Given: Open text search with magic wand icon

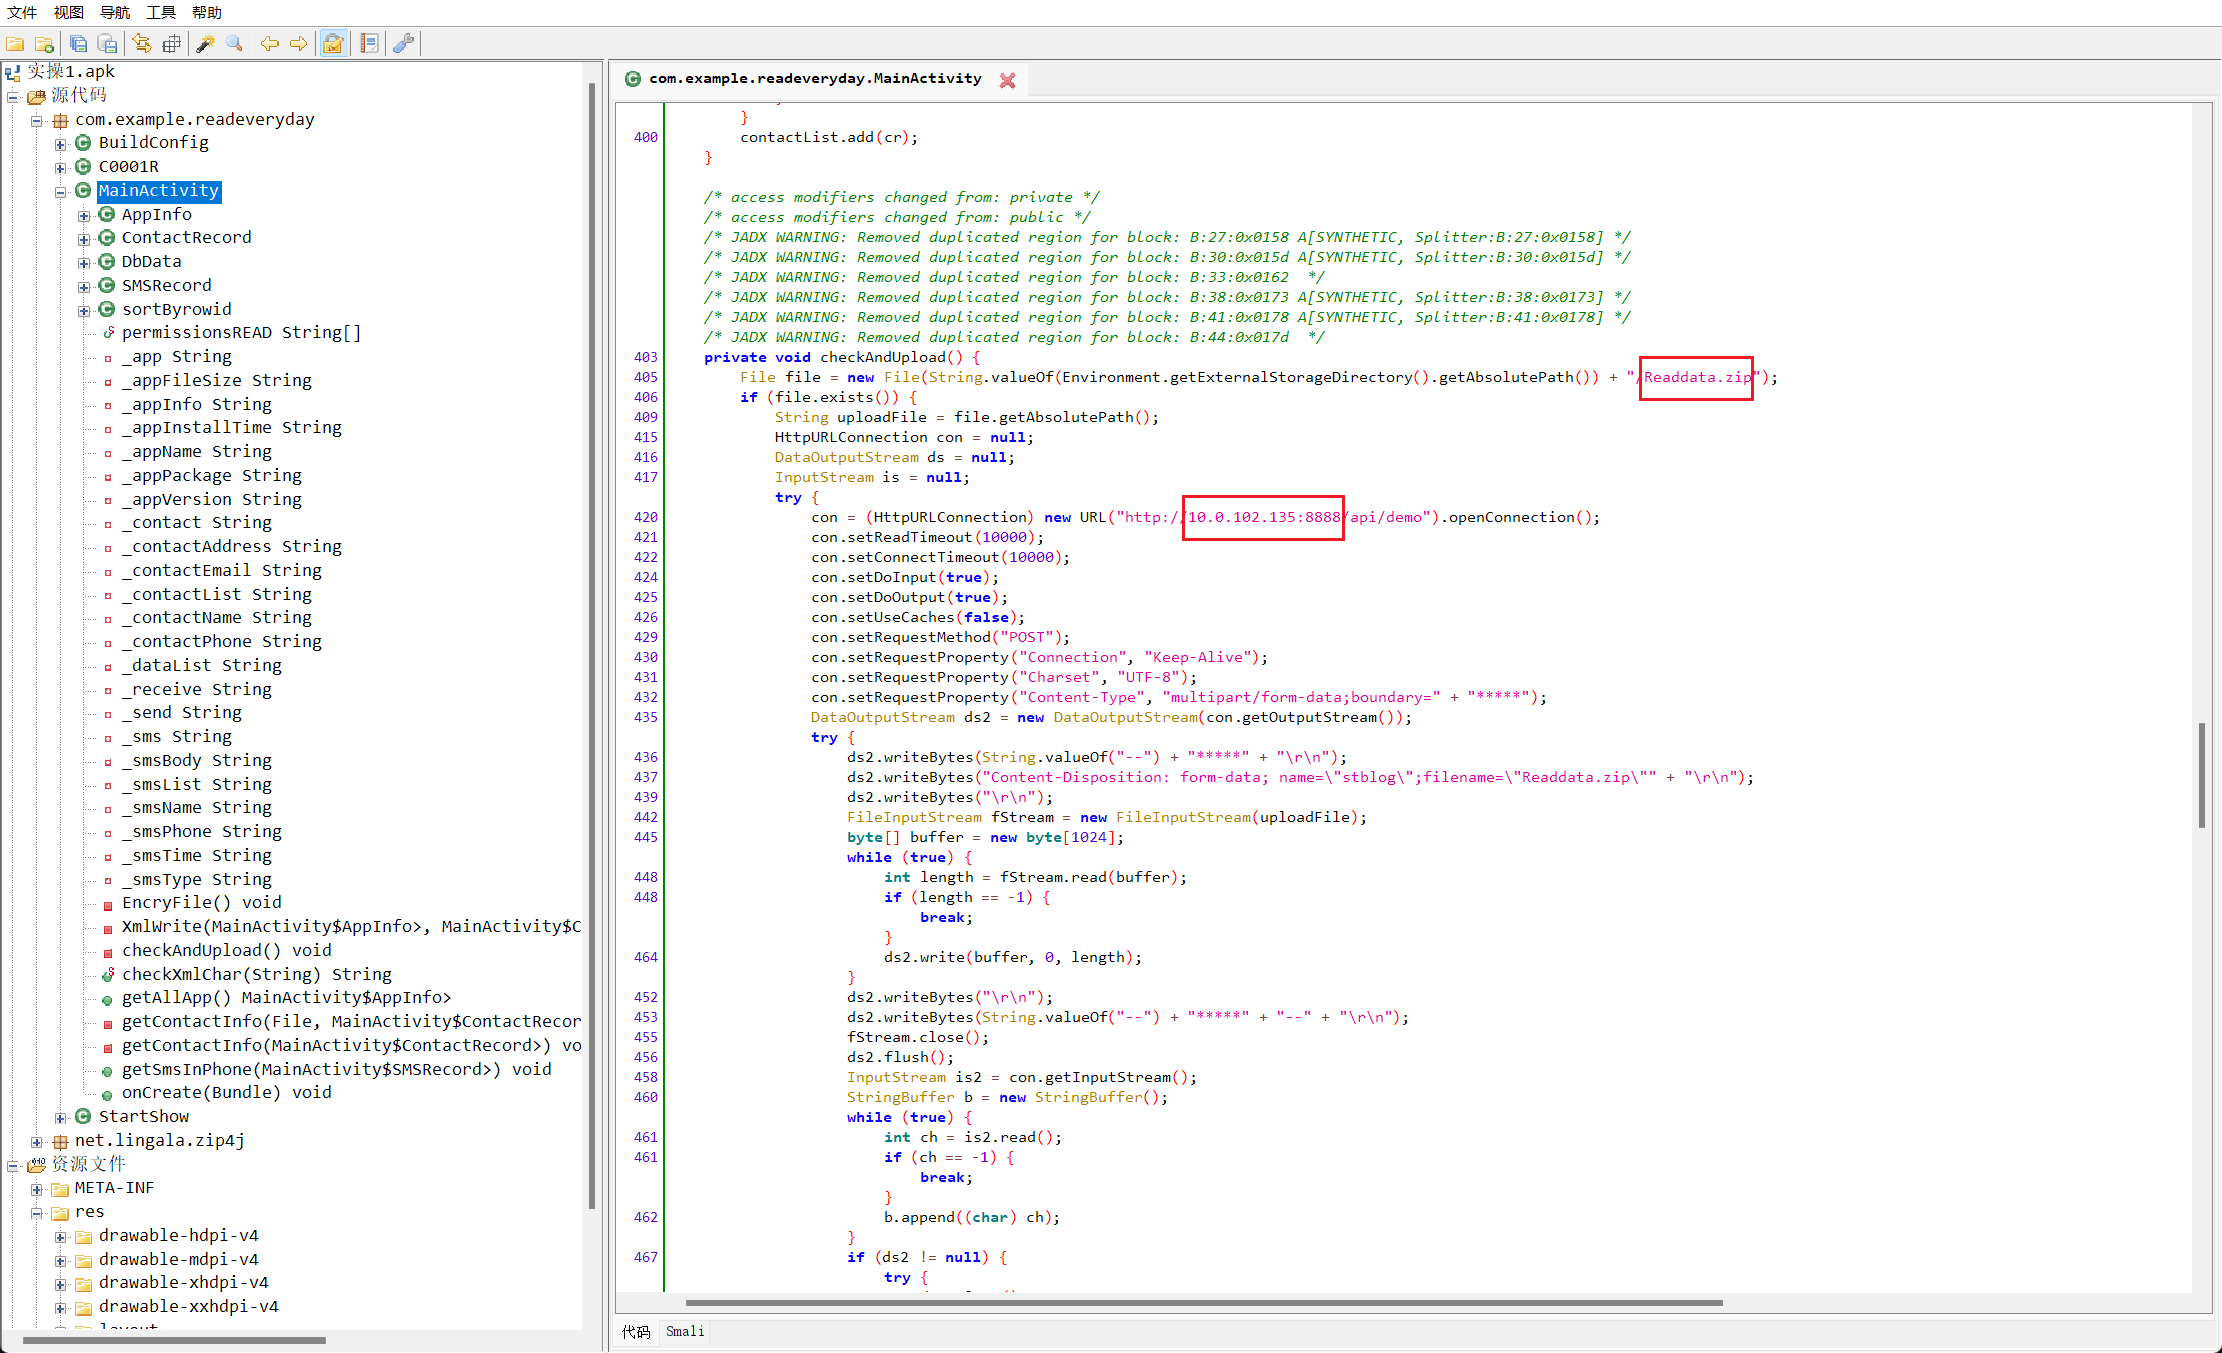Looking at the screenshot, I should 205,43.
